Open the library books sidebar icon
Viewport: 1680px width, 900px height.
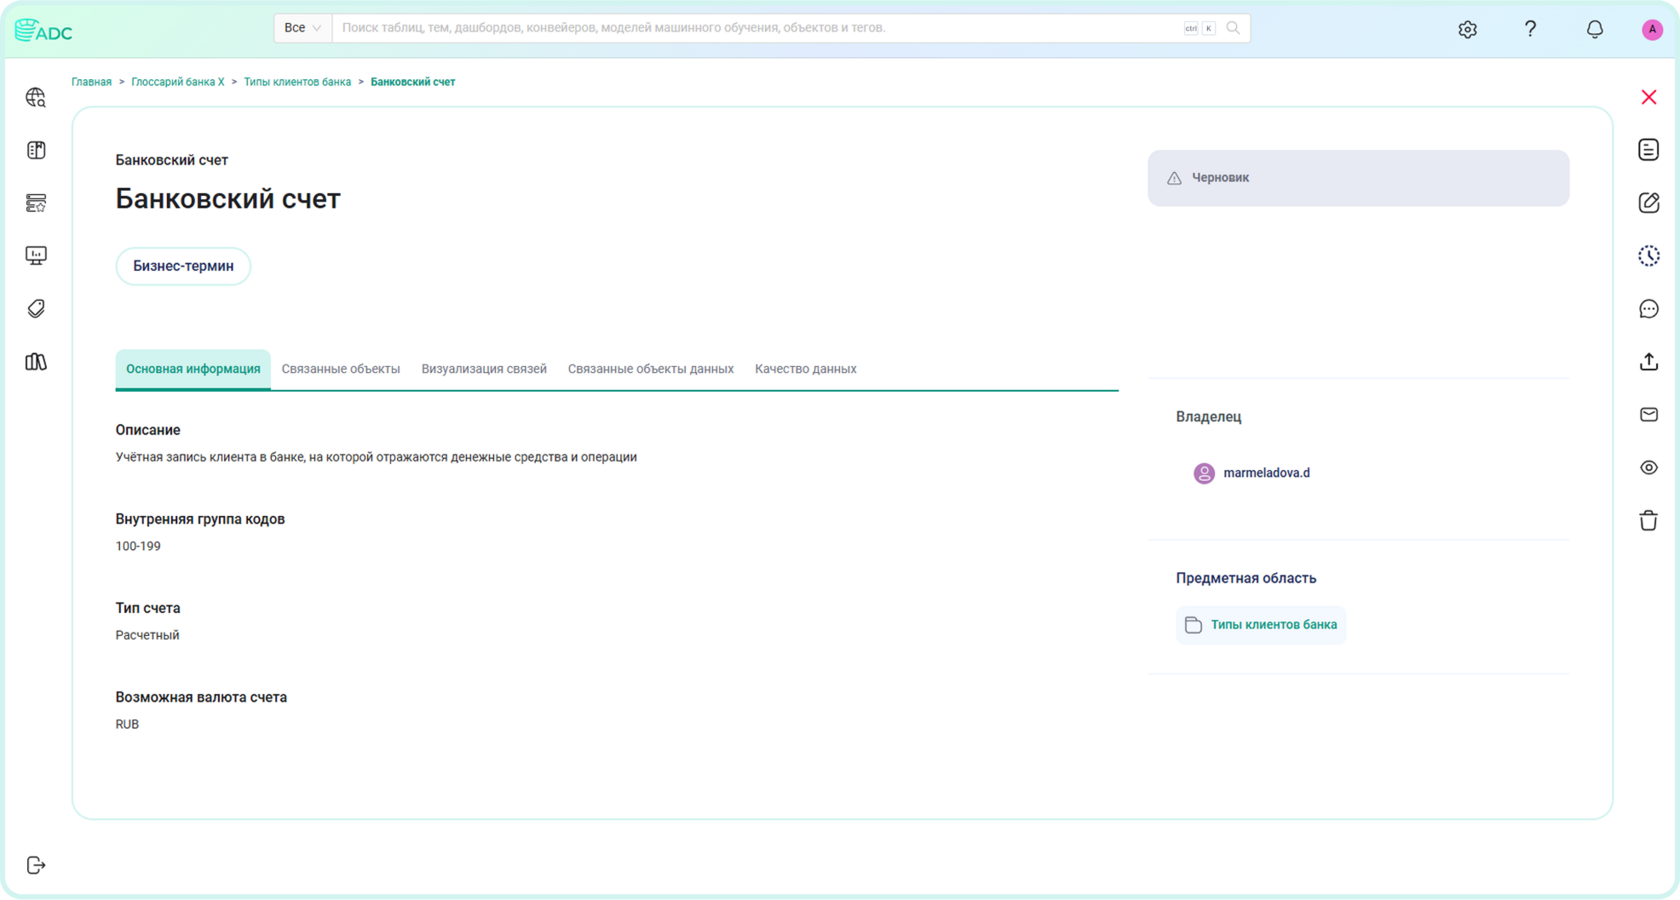[x=36, y=362]
